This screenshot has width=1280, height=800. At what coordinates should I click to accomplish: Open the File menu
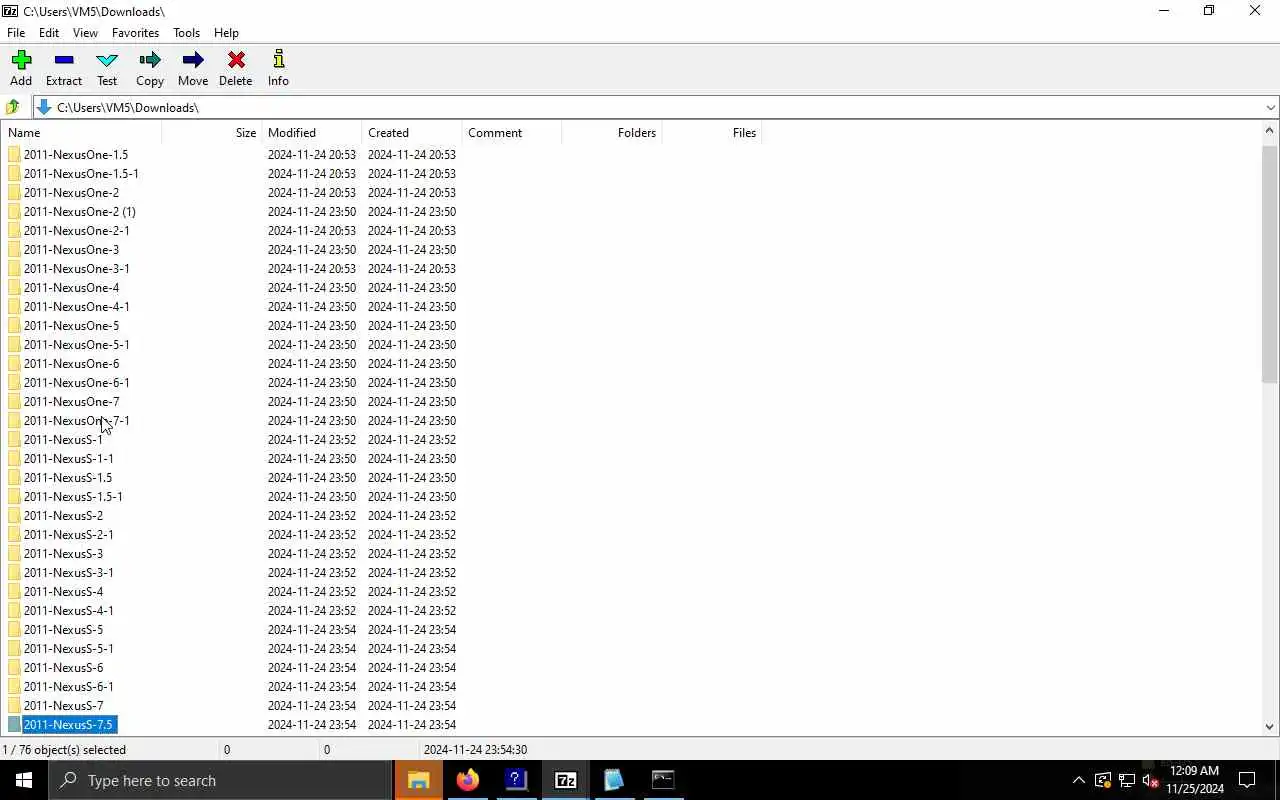[x=16, y=33]
